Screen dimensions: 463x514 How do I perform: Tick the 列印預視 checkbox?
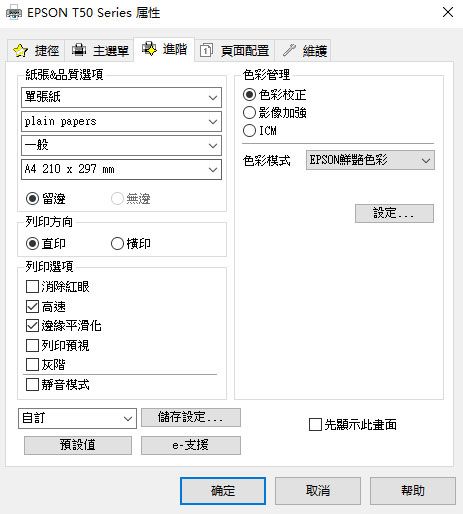(x=32, y=345)
